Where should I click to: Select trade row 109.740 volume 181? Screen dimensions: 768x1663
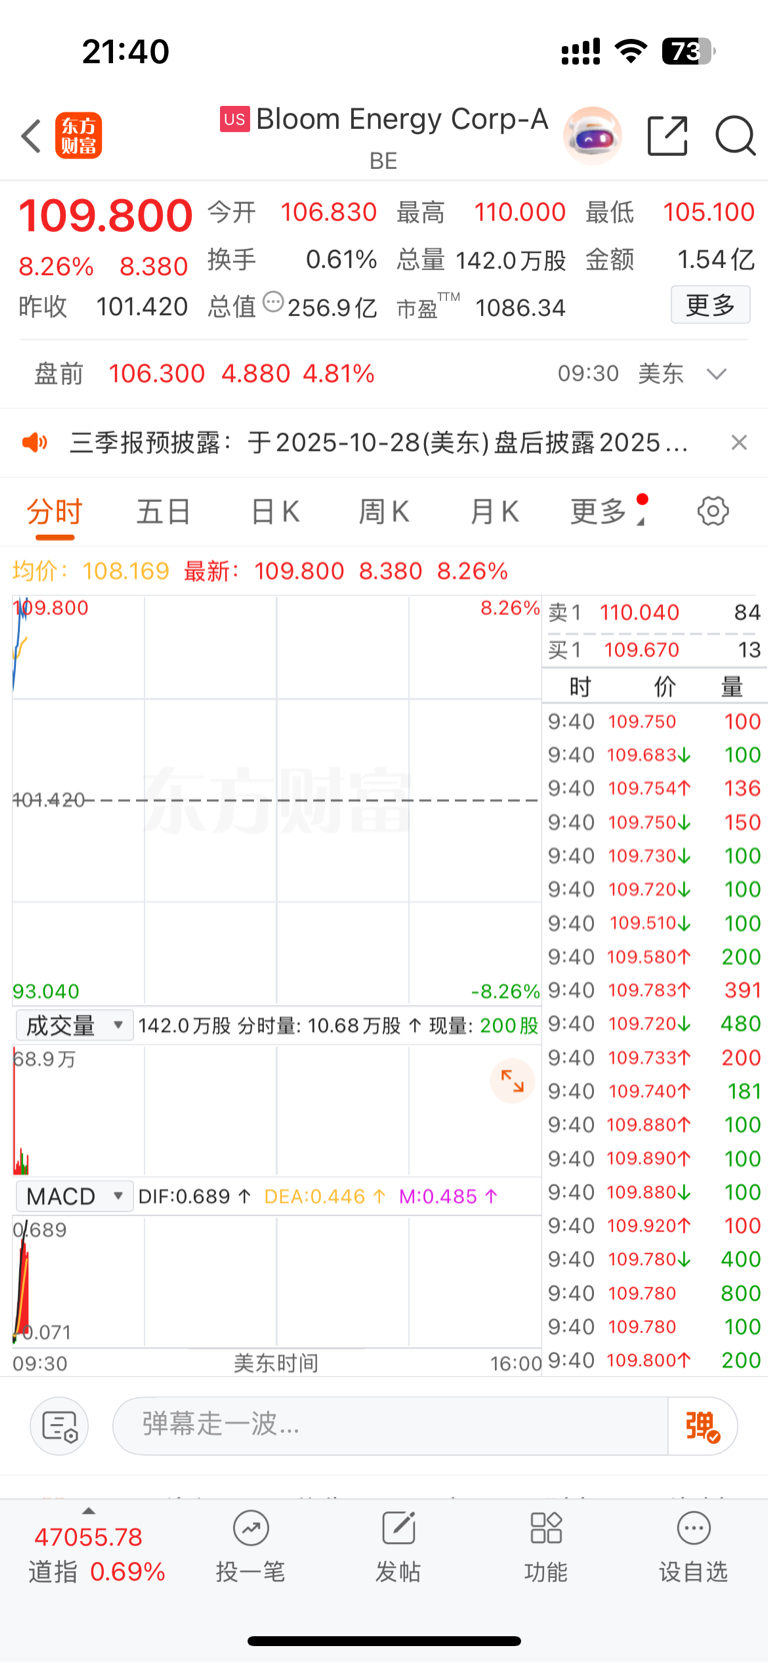point(654,1091)
